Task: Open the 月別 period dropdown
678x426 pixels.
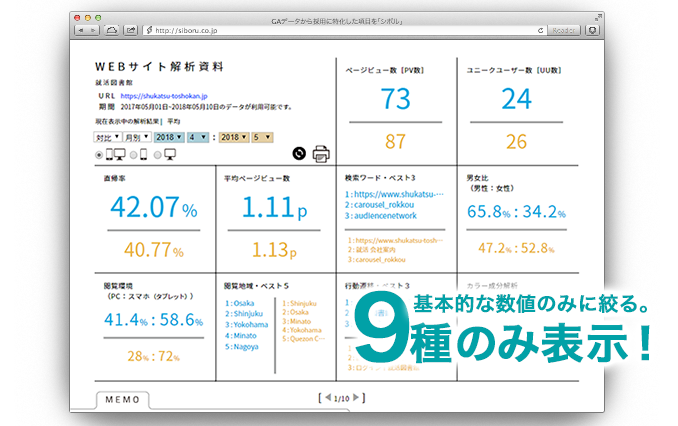Action: [x=136, y=137]
